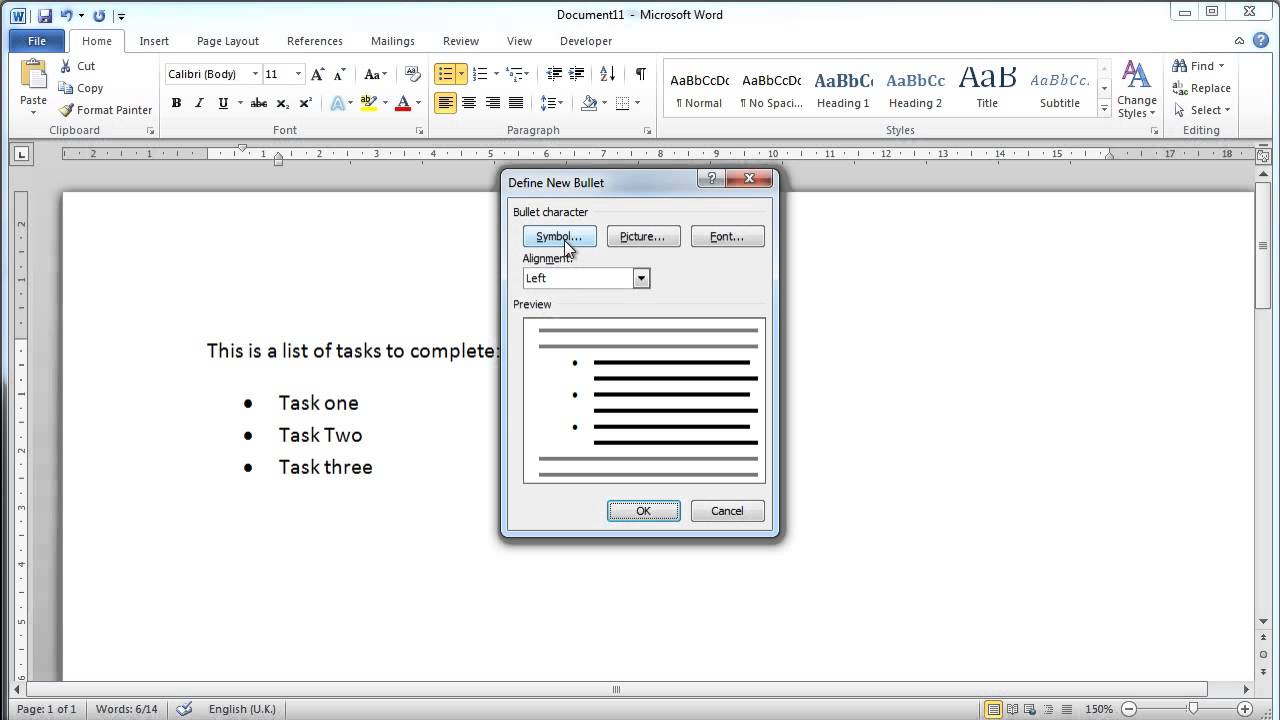
Task: Click the Font... button in dialog
Action: point(727,236)
